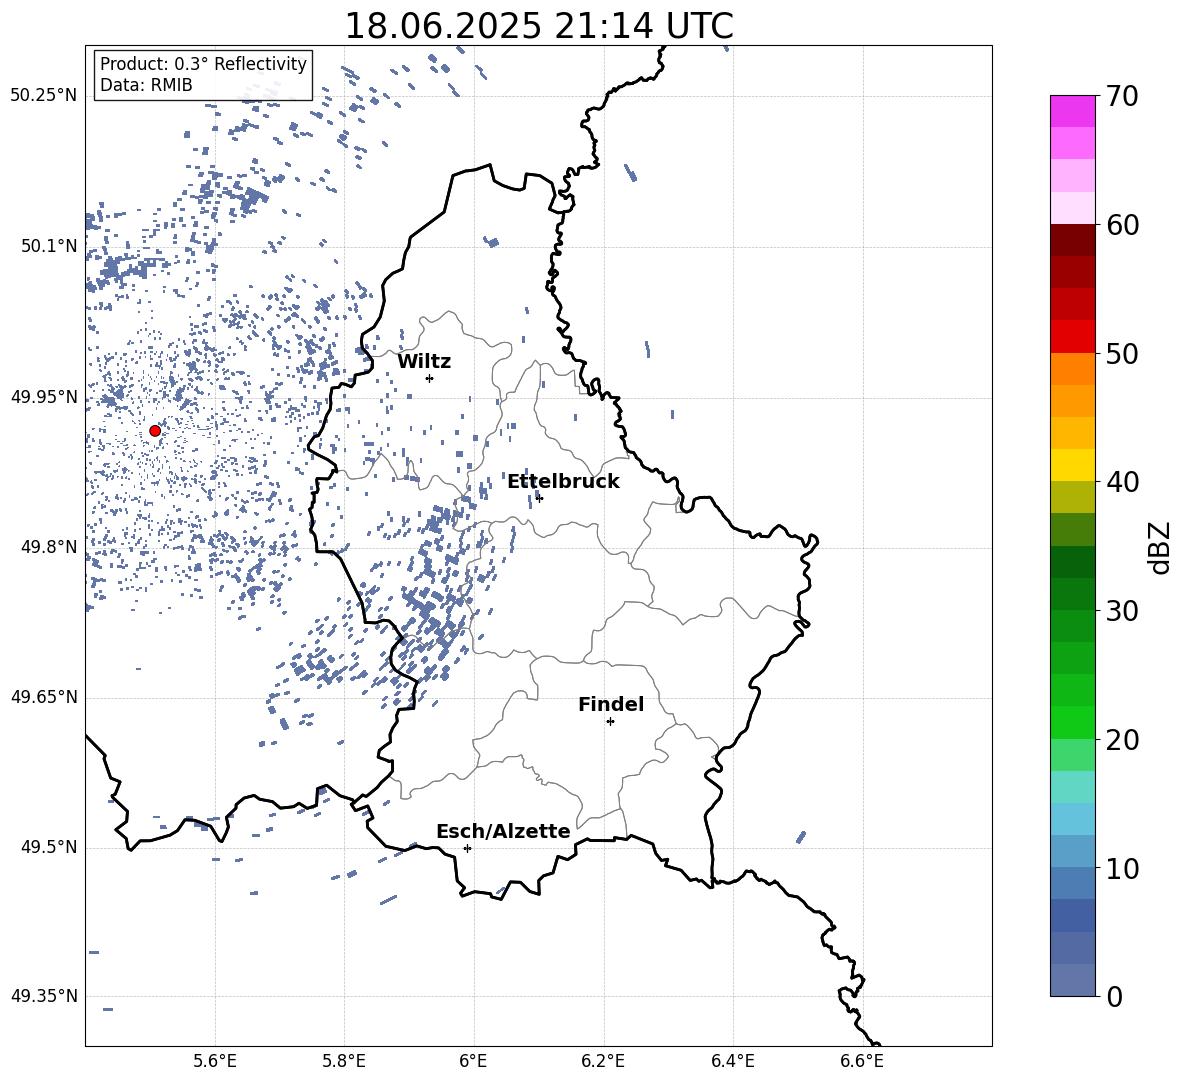Click the 'dBZ' colorbar label
Screen dimensions: 1184x1081
click(x=1161, y=547)
